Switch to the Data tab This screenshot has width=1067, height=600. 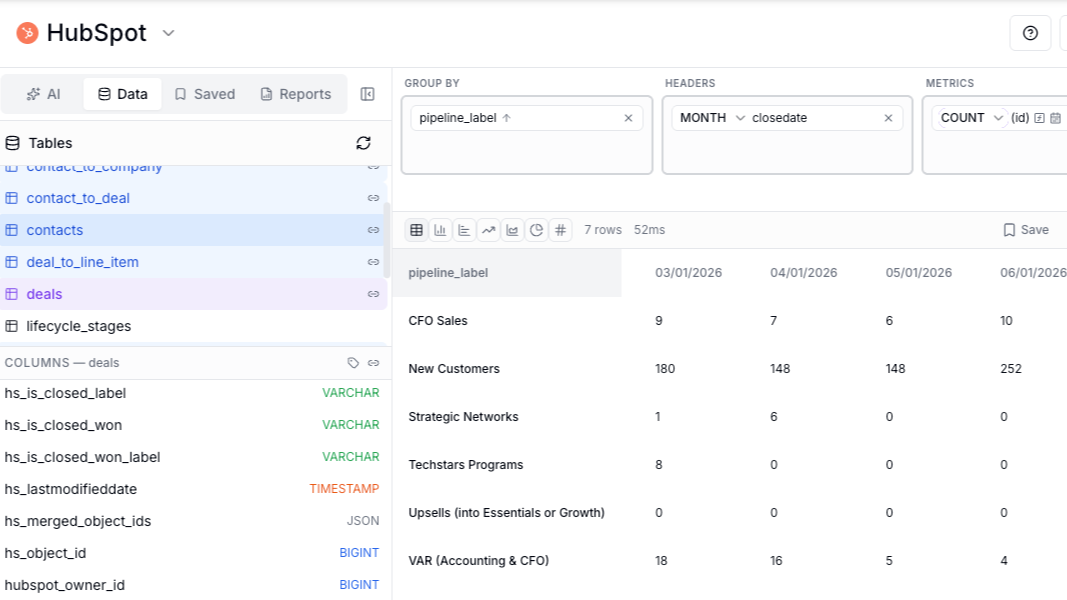click(x=122, y=94)
